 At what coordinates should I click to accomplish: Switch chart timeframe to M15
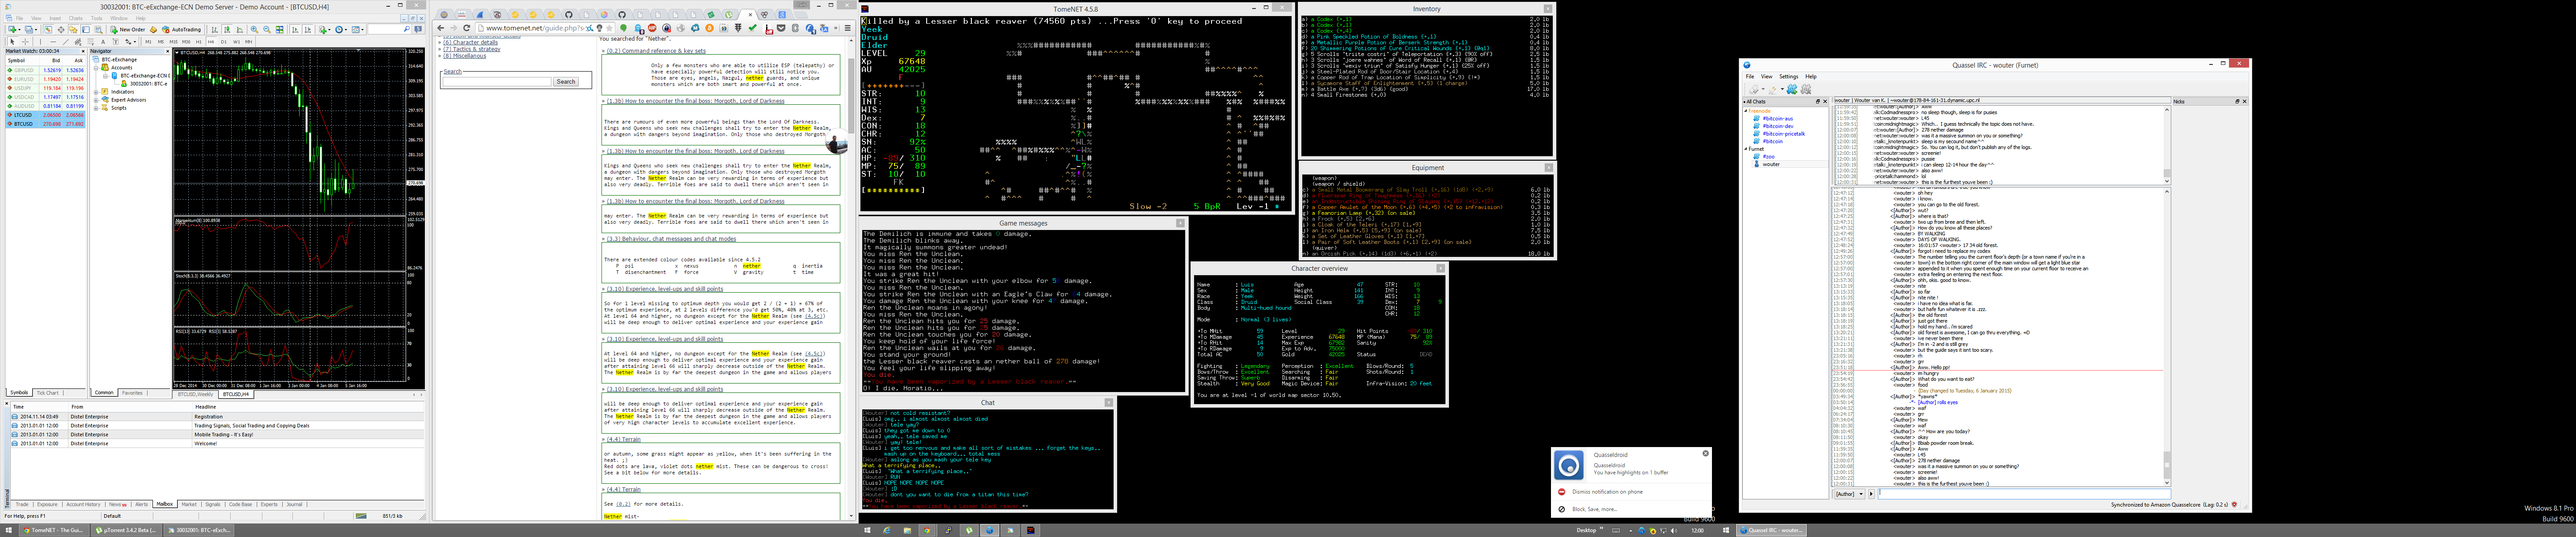pos(173,42)
